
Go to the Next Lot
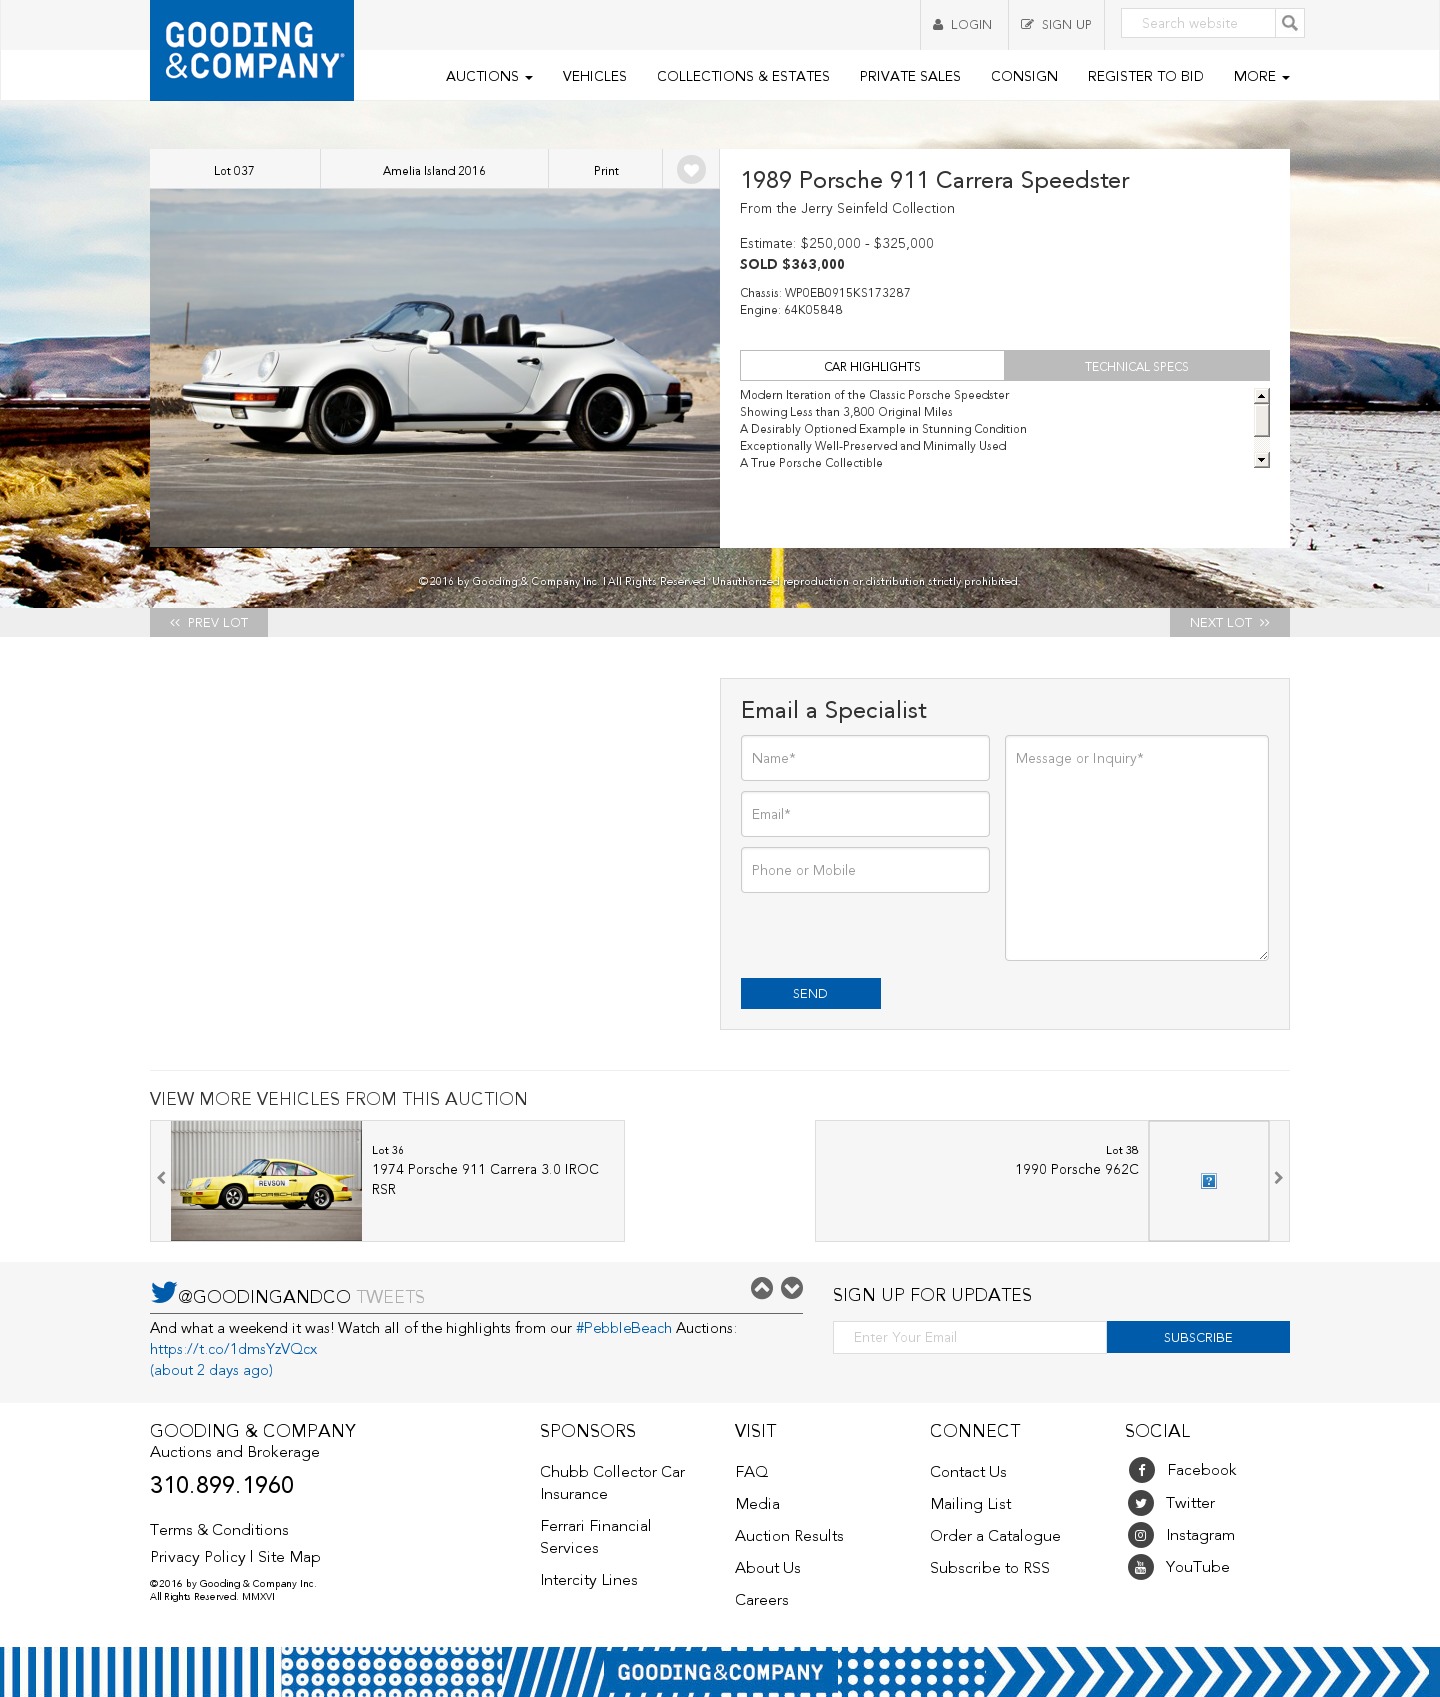1230,622
